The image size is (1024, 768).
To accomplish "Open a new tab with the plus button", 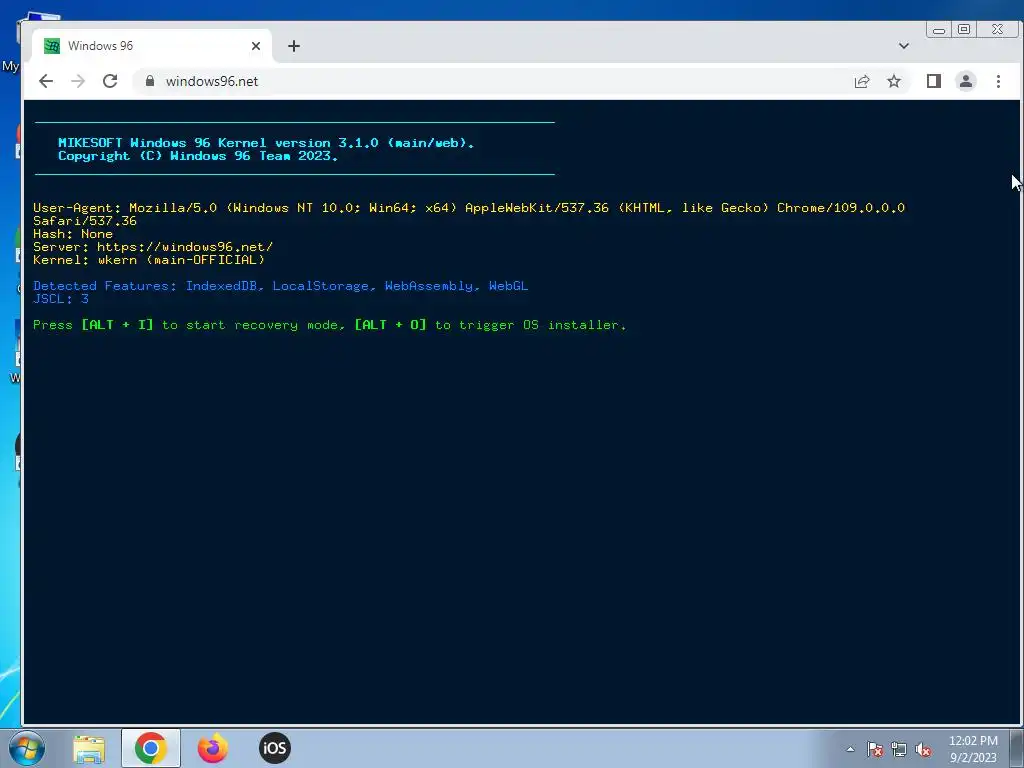I will (294, 46).
